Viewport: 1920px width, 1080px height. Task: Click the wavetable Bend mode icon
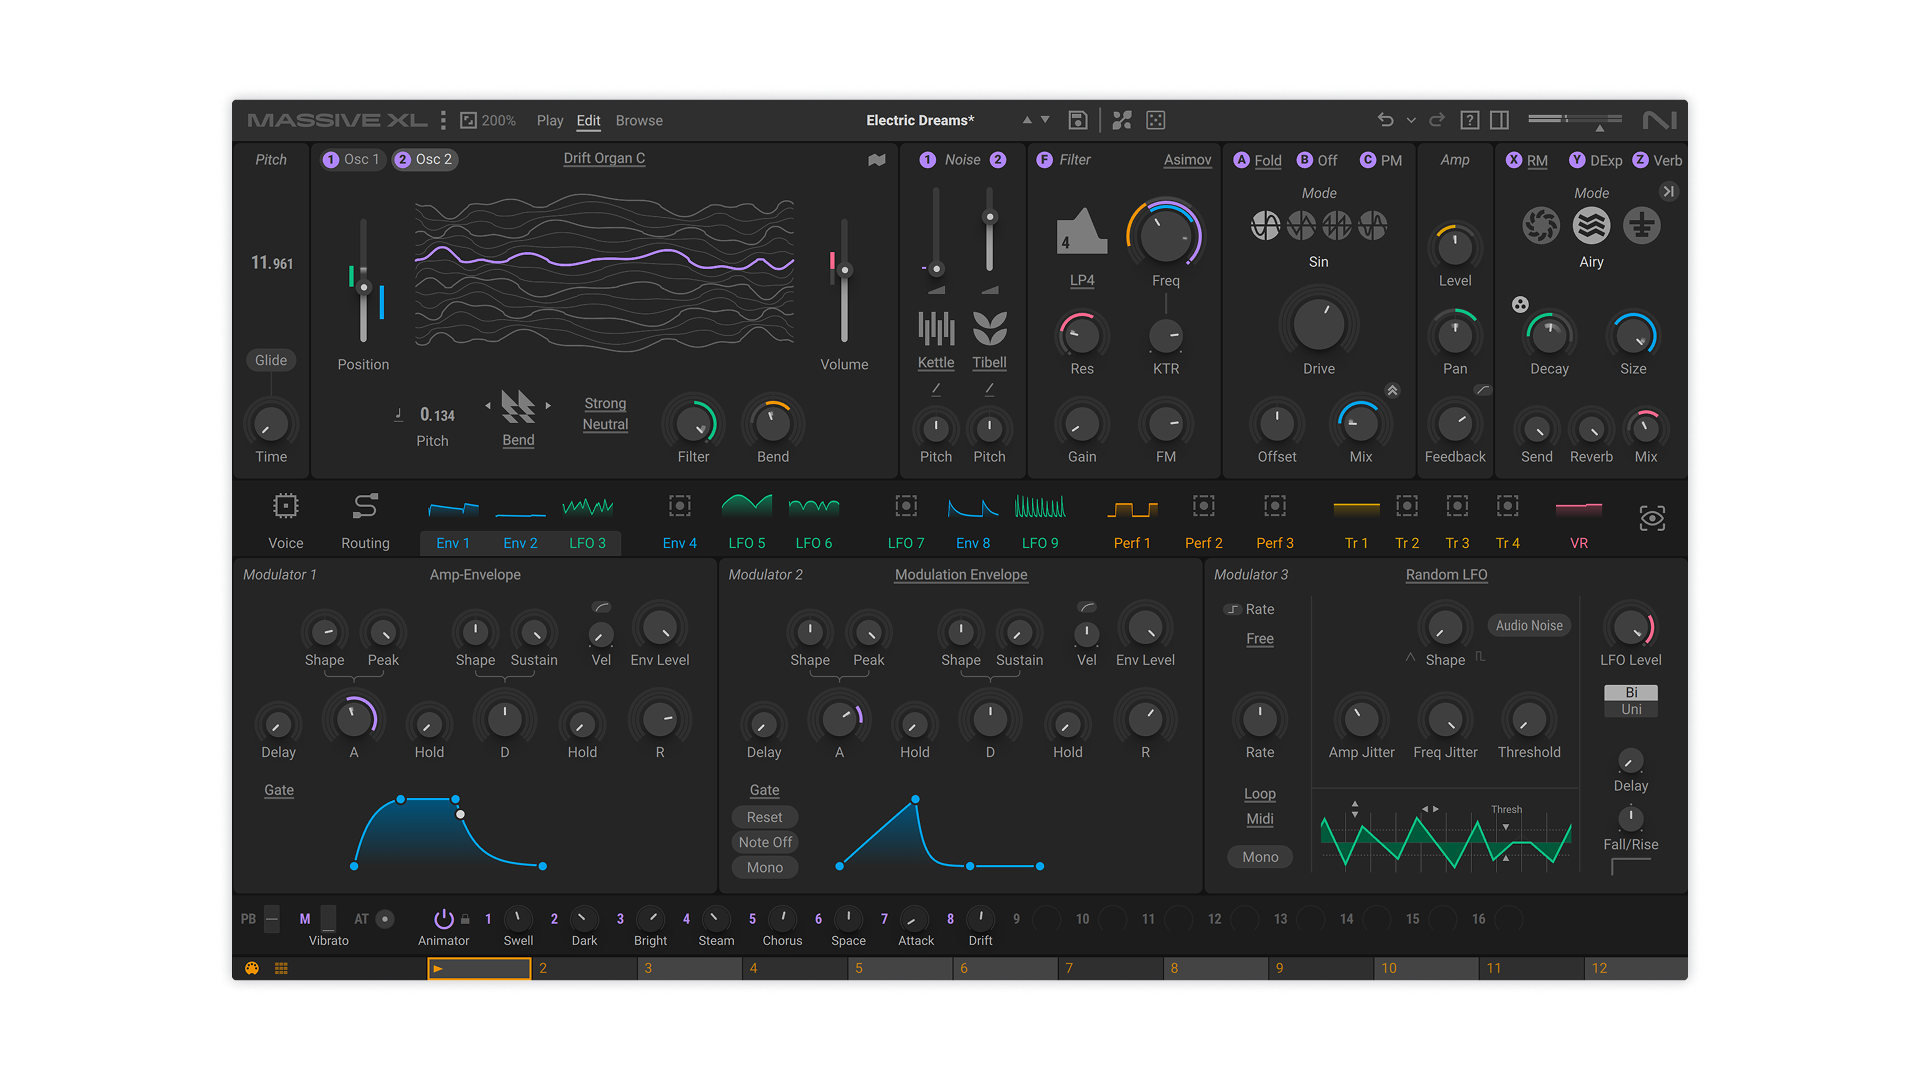point(518,406)
